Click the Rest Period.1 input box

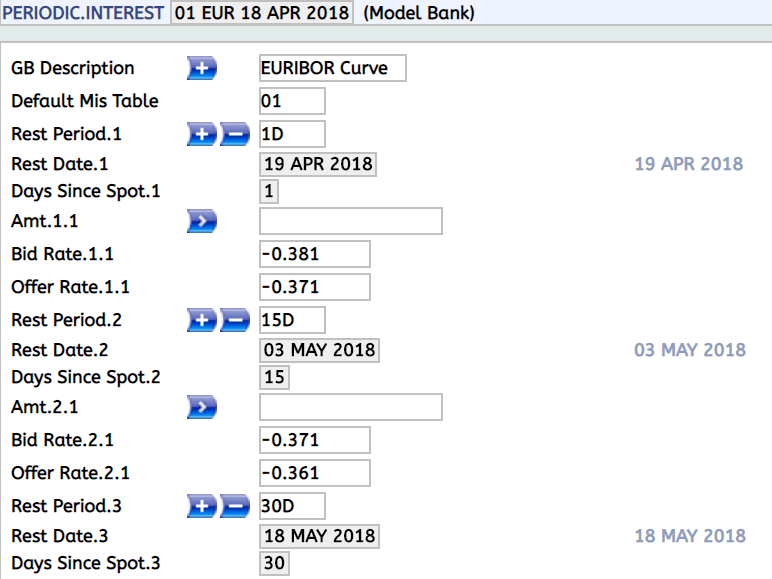click(292, 134)
